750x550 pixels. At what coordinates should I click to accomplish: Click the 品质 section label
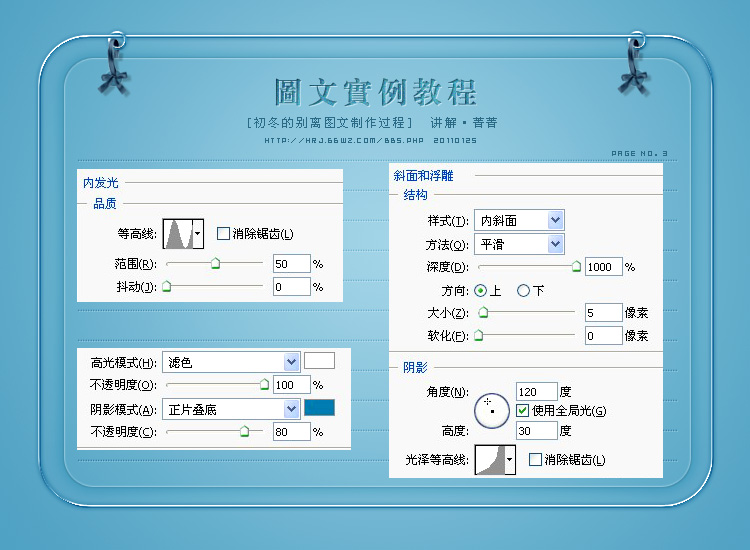pyautogui.click(x=105, y=204)
